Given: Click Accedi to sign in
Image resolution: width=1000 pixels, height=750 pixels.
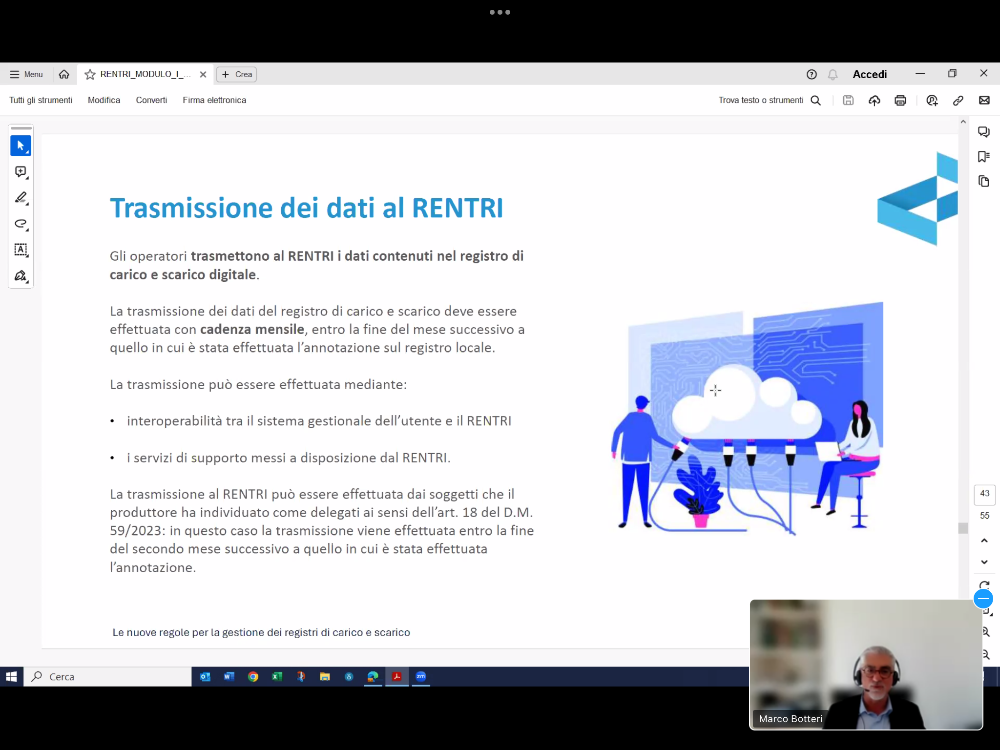Looking at the screenshot, I should coord(869,73).
